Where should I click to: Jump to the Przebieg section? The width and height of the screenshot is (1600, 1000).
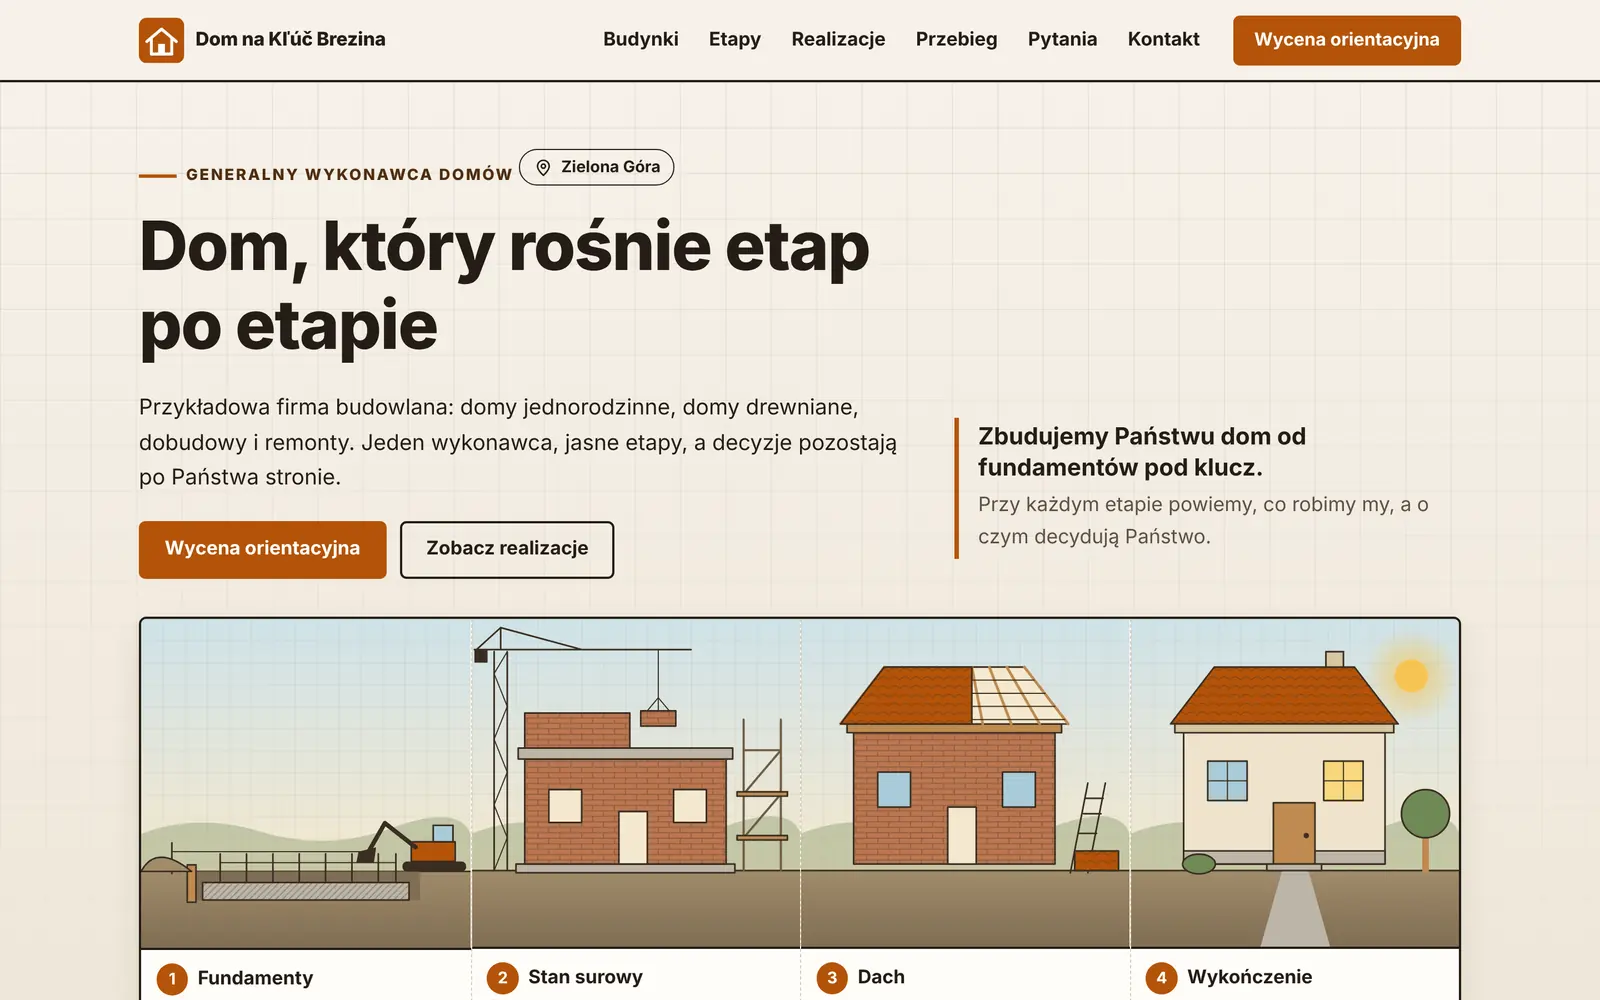[956, 39]
